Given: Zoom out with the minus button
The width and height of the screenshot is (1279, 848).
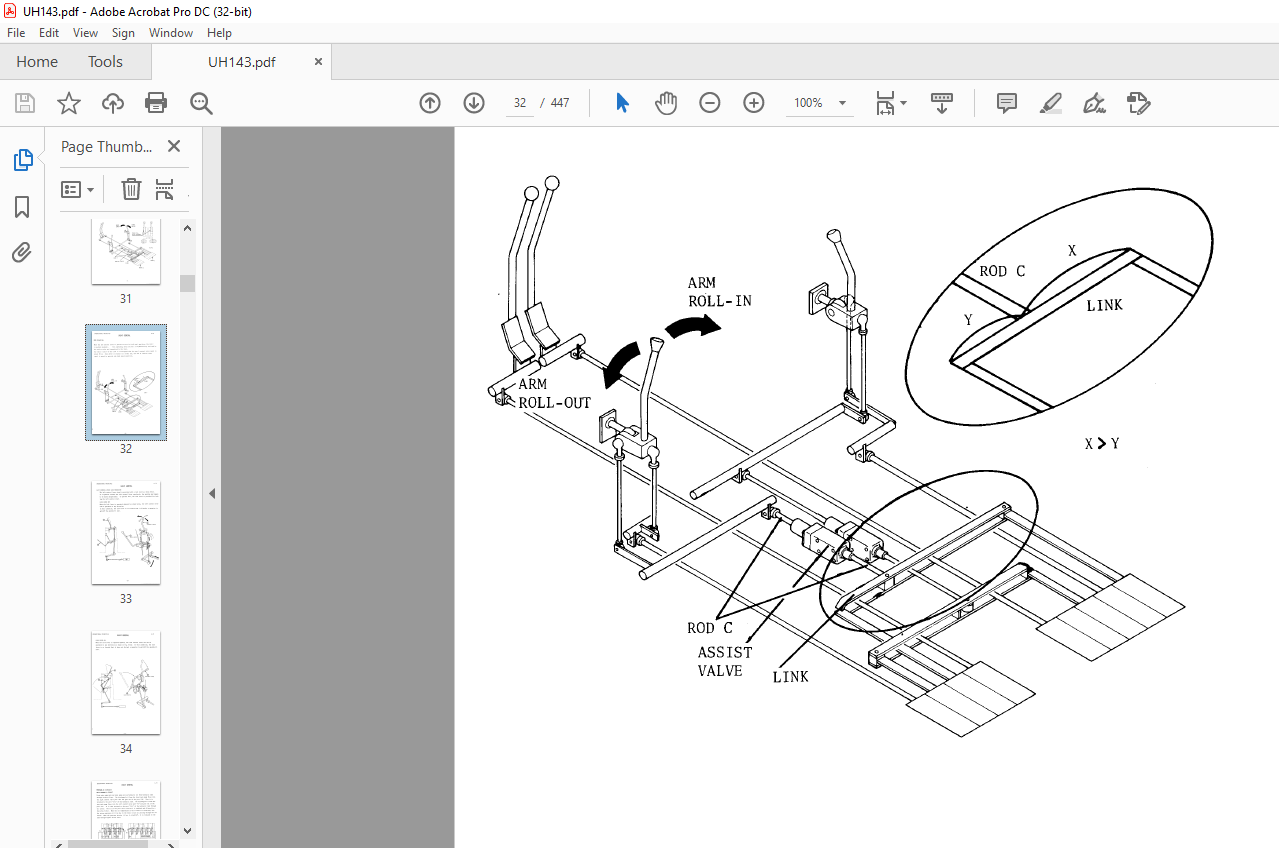Looking at the screenshot, I should (x=710, y=103).
